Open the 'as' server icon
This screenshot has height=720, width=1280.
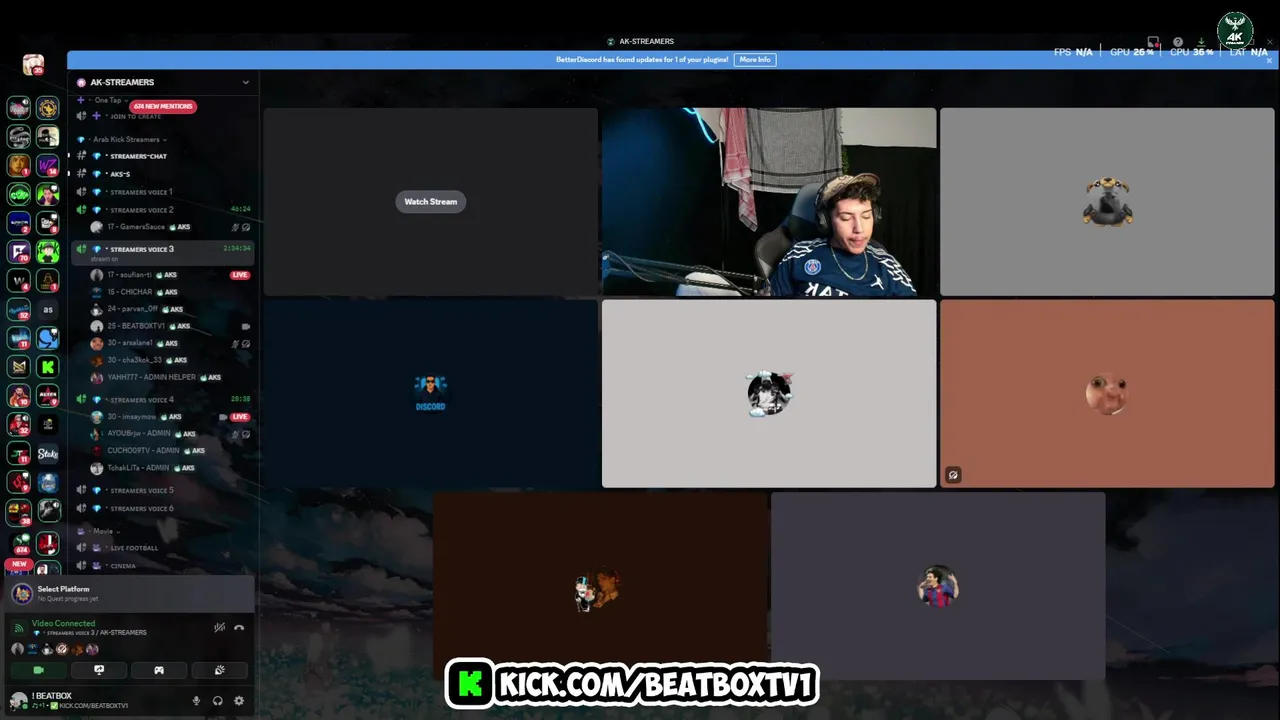pyautogui.click(x=48, y=310)
